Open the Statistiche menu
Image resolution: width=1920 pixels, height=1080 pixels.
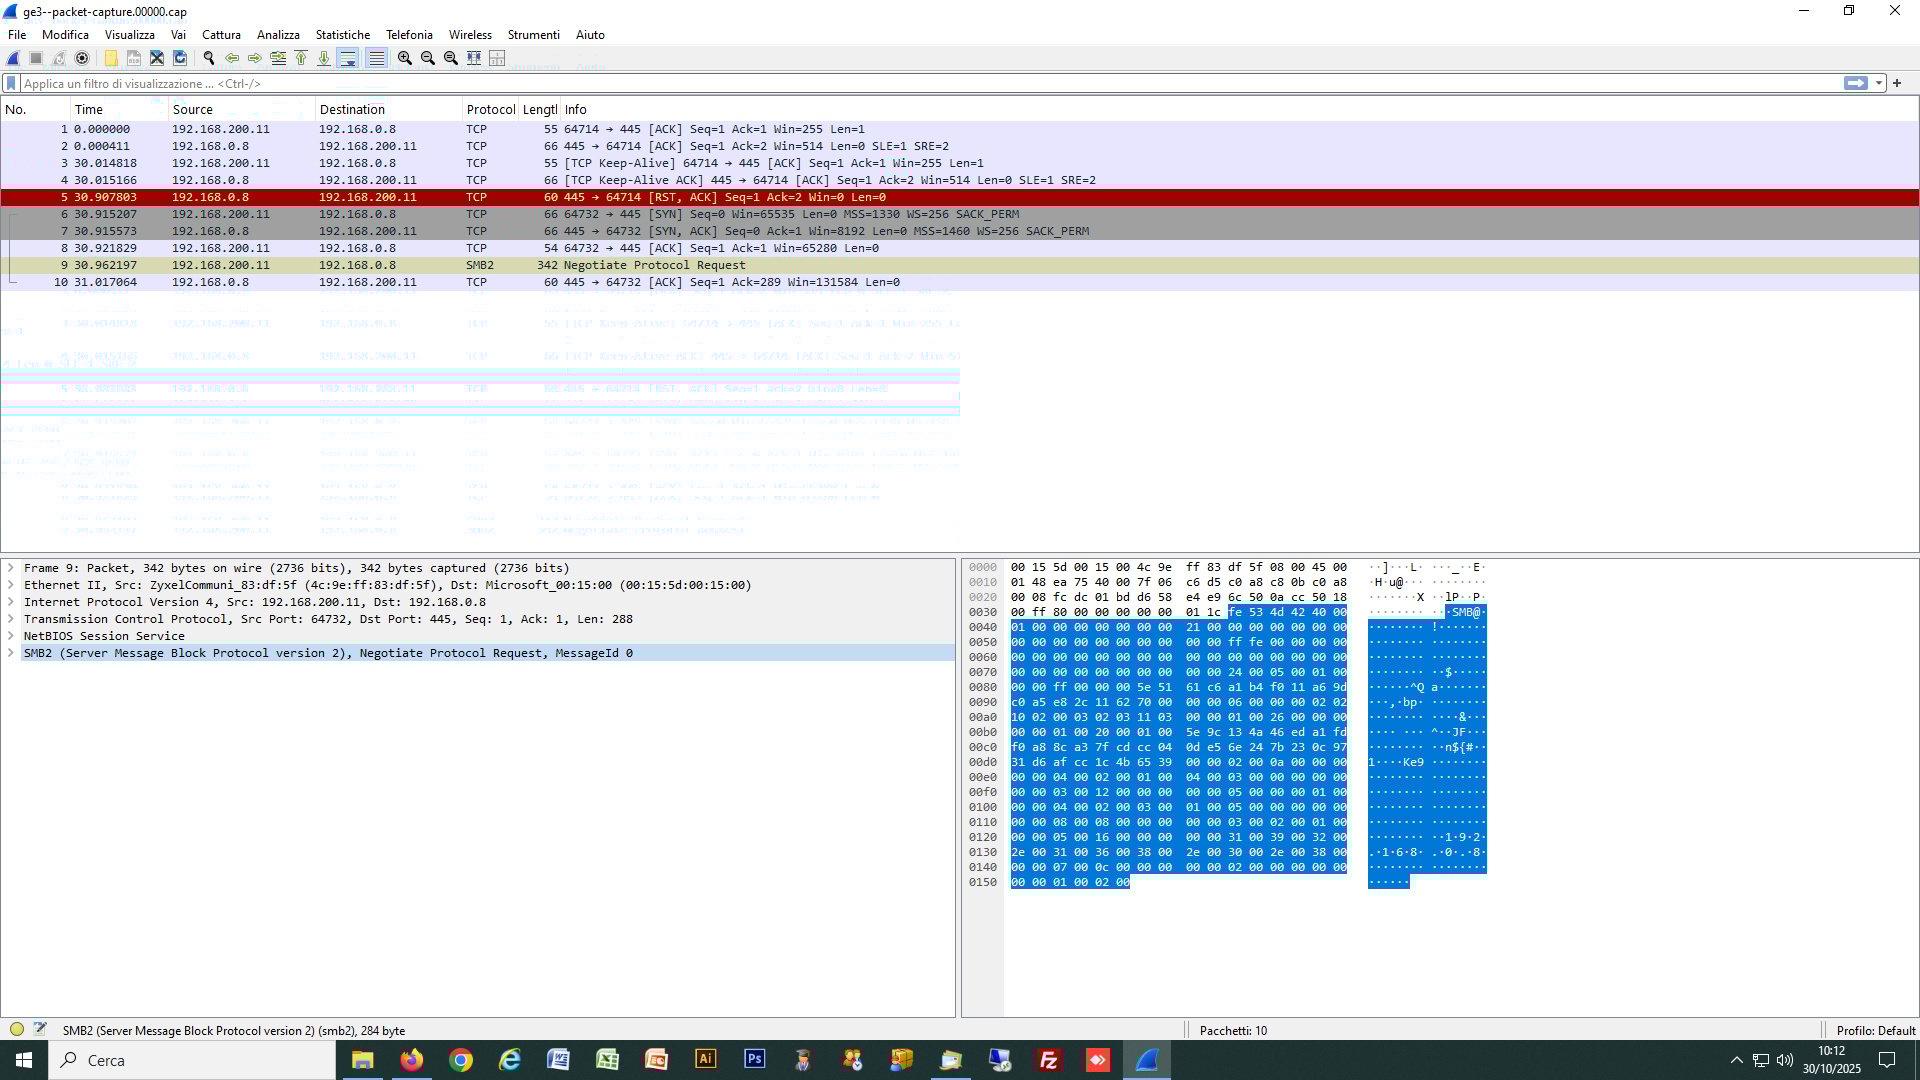pos(342,34)
